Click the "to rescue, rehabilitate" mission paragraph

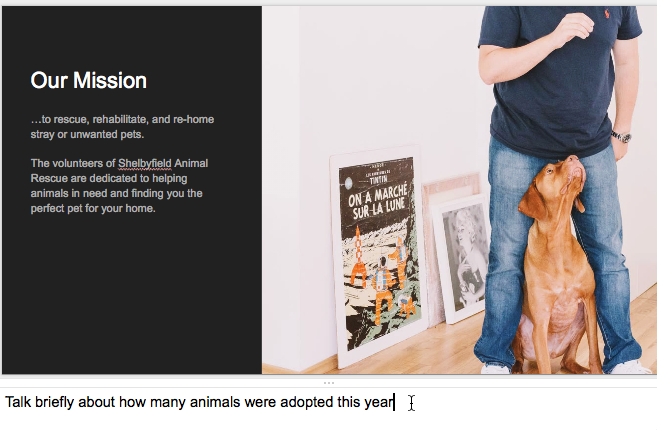(x=122, y=127)
